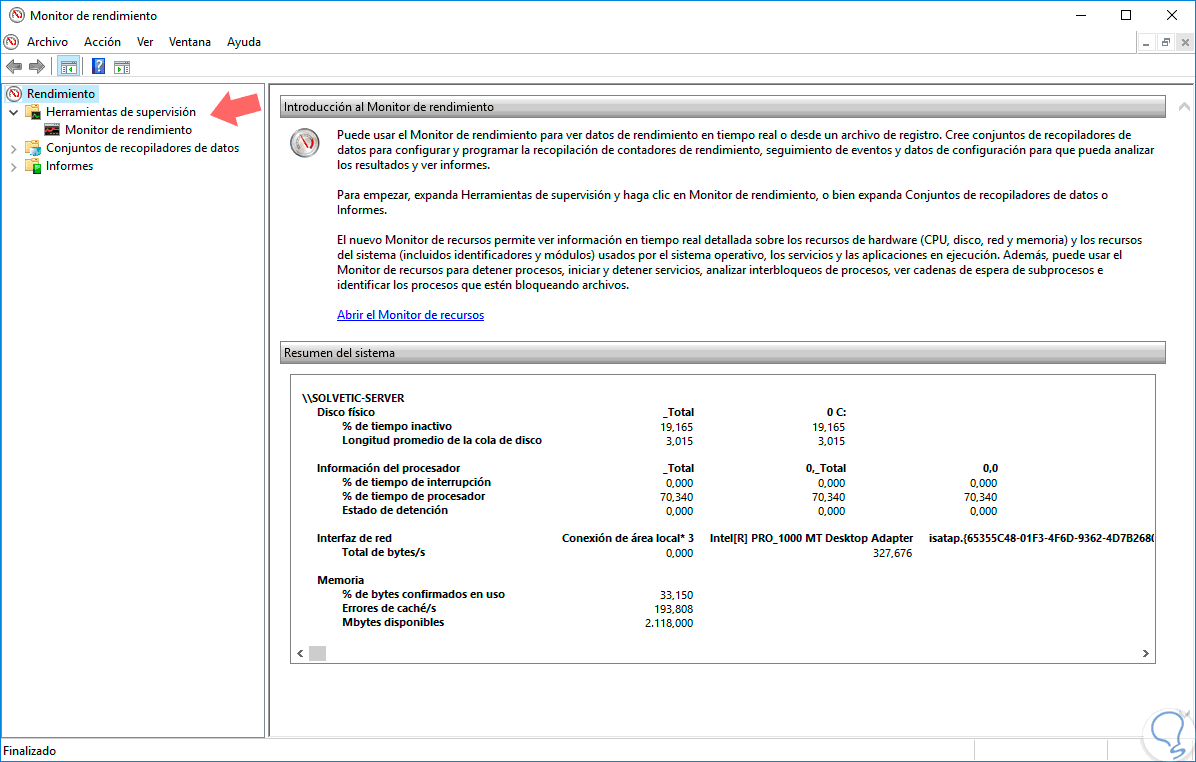Select Informes in the tree
Screen dimensions: 1196x762
click(69, 166)
